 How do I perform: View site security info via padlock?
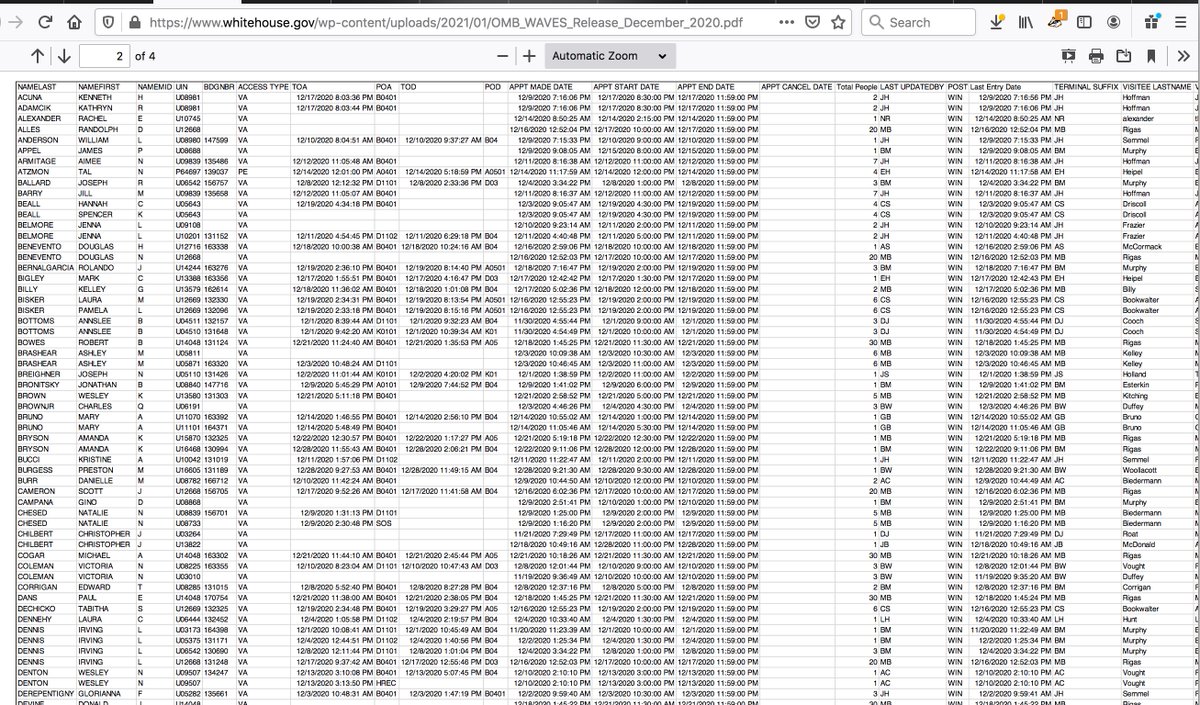135,22
